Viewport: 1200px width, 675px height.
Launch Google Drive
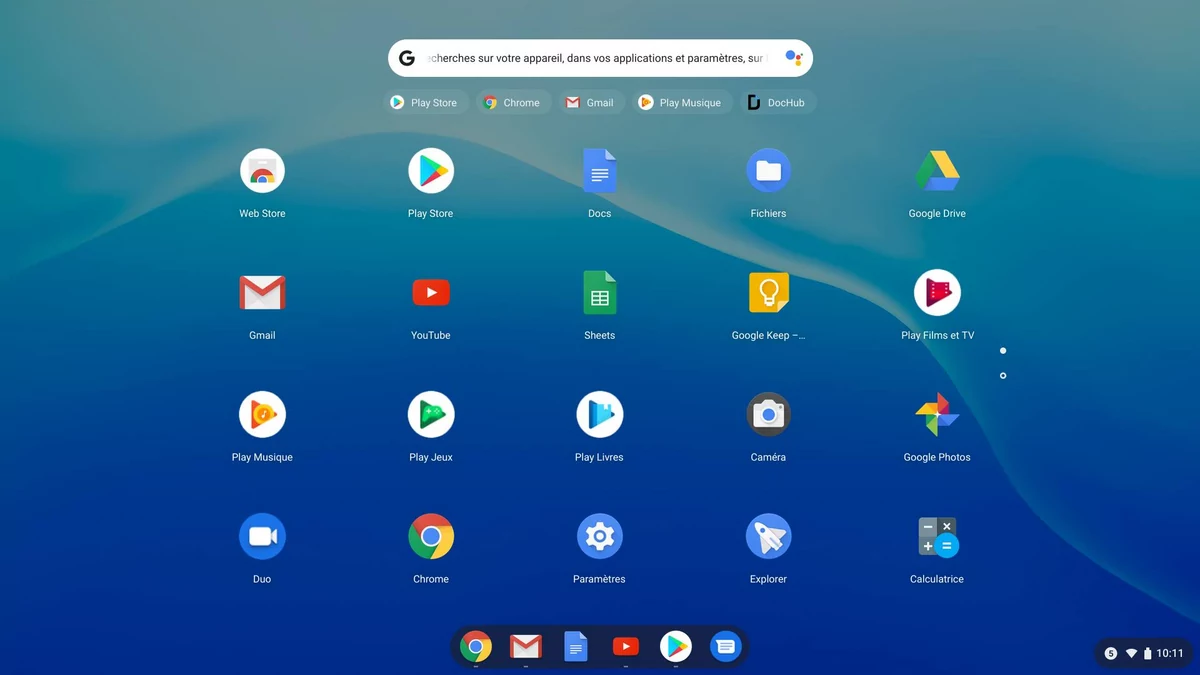point(937,171)
